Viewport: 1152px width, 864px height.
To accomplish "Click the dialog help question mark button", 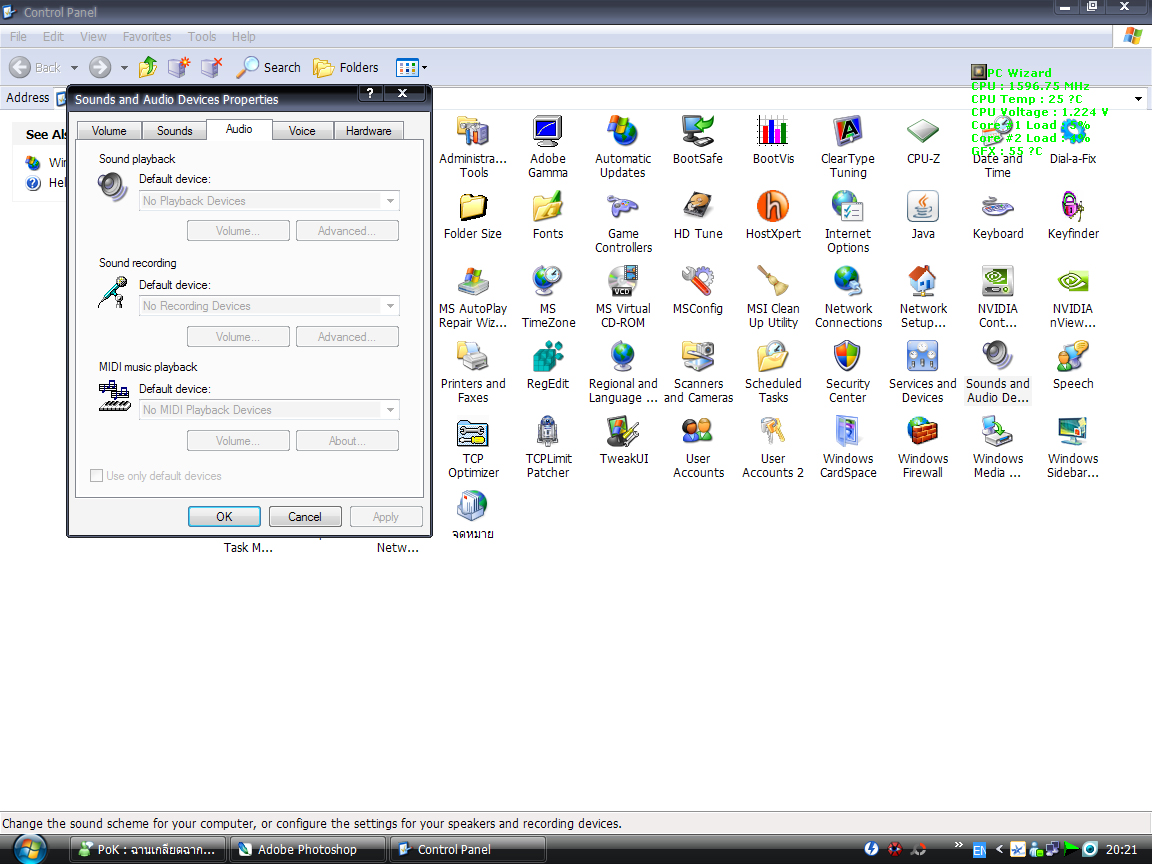I will click(x=370, y=93).
